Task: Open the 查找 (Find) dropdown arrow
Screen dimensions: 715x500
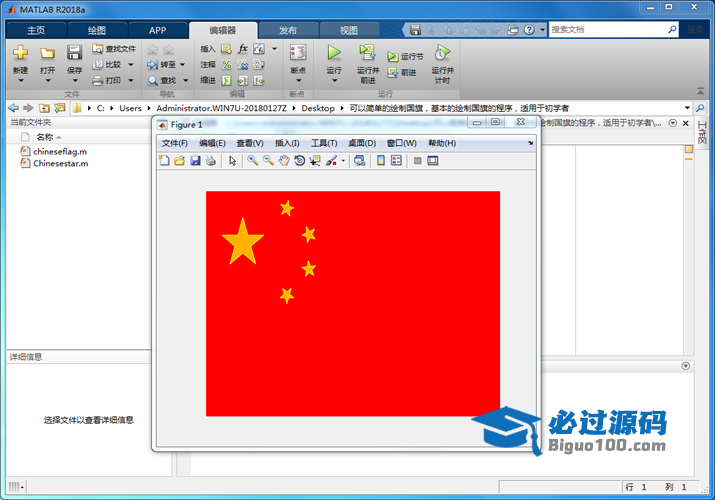Action: click(x=186, y=81)
